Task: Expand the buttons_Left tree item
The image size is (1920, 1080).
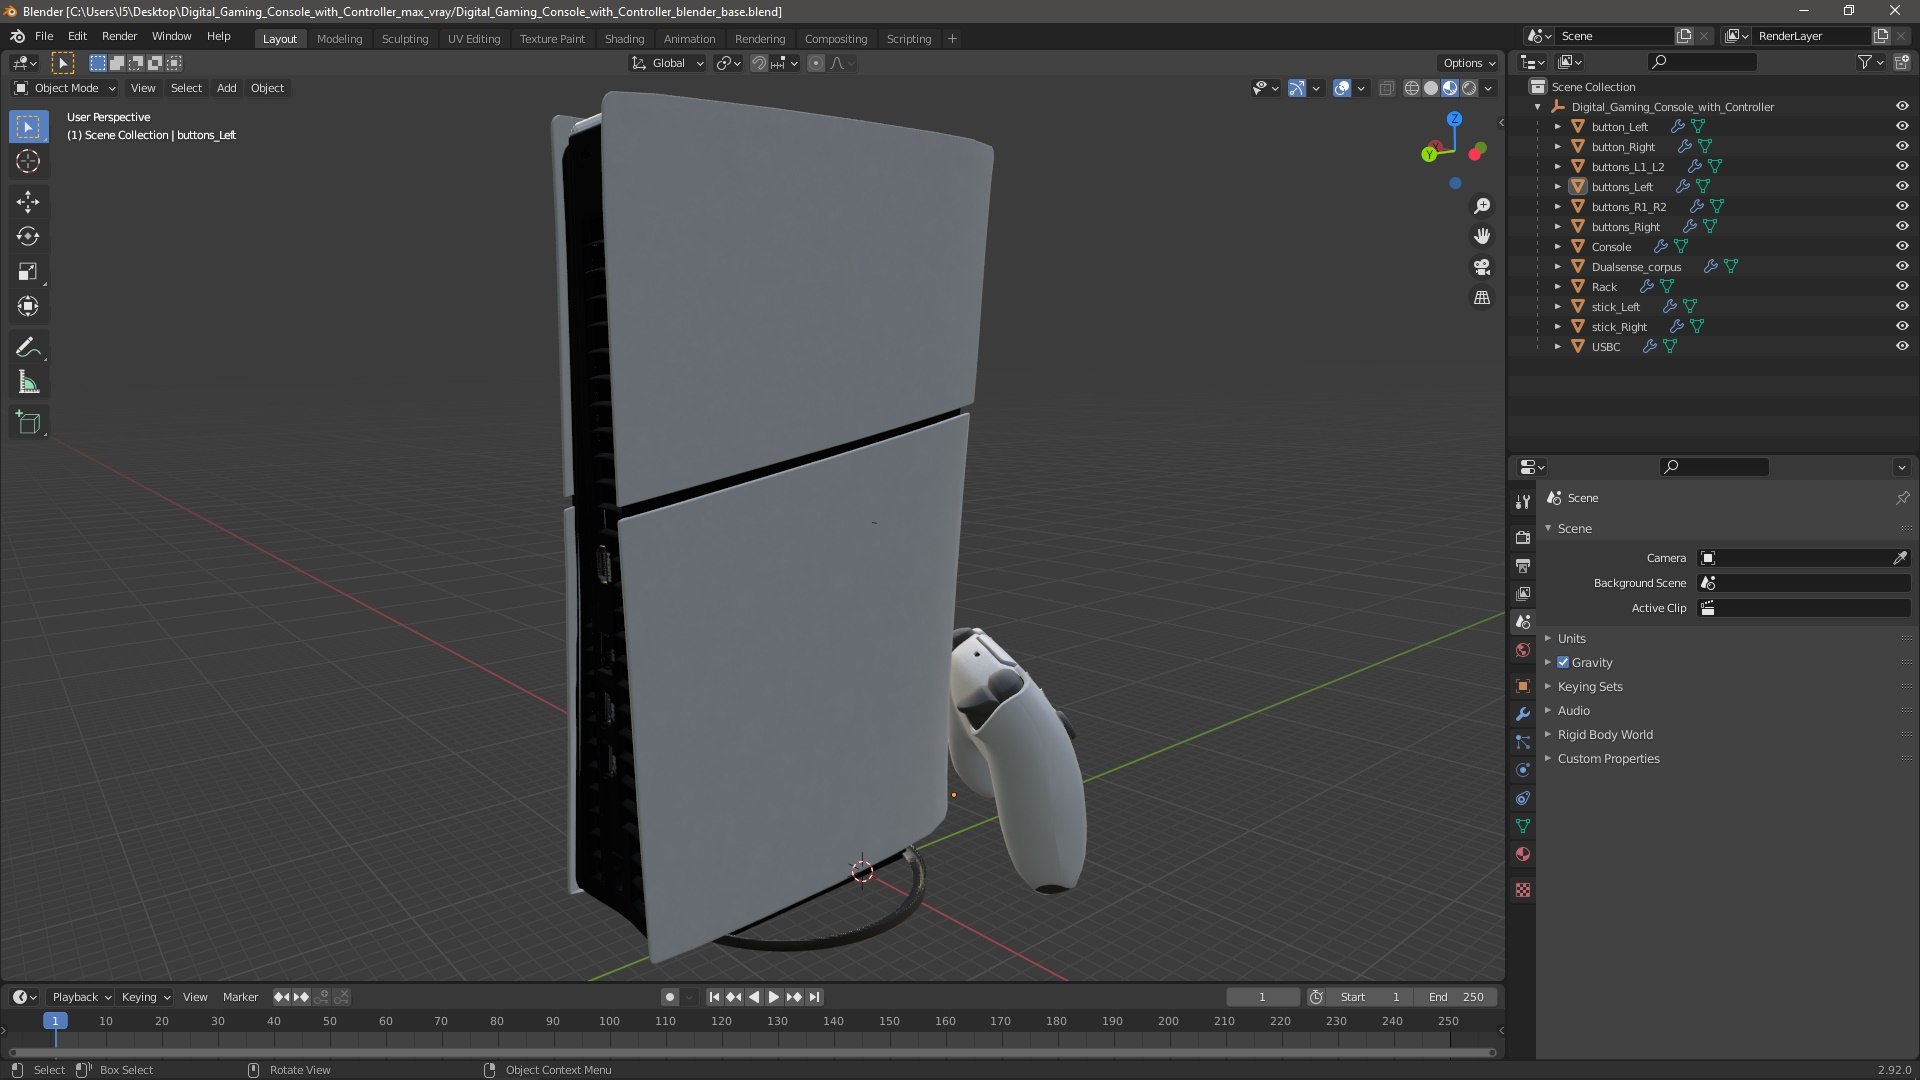Action: tap(1558, 187)
